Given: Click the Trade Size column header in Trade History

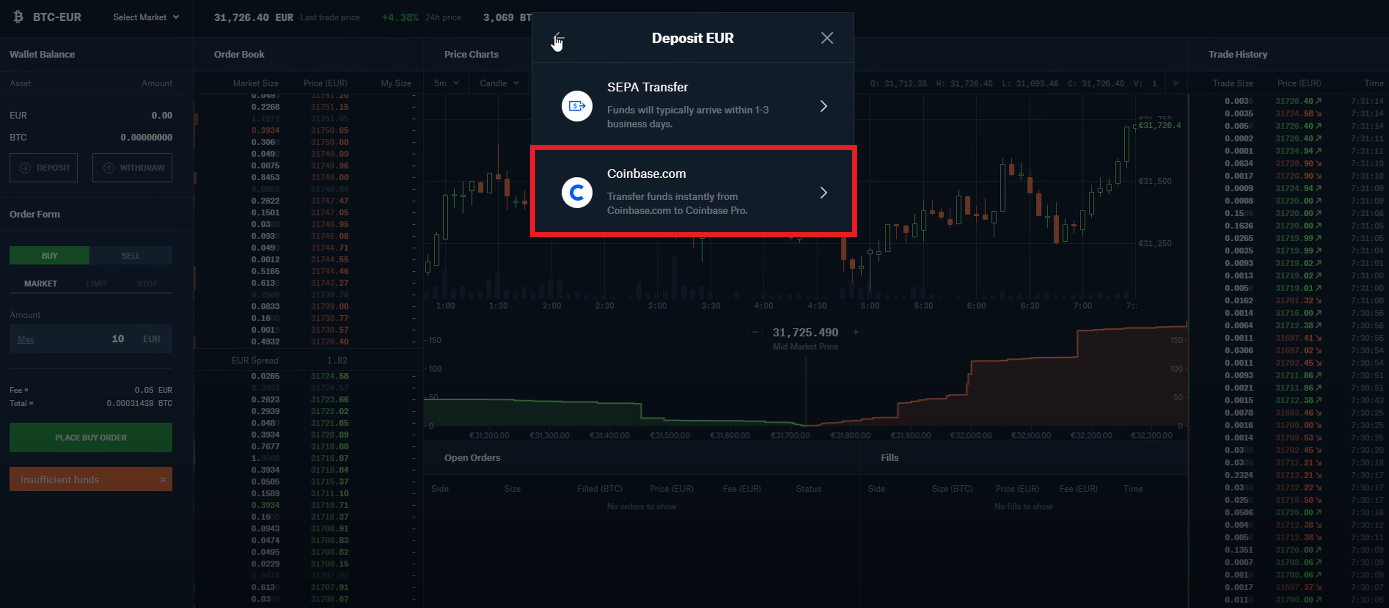Looking at the screenshot, I should pyautogui.click(x=1232, y=83).
